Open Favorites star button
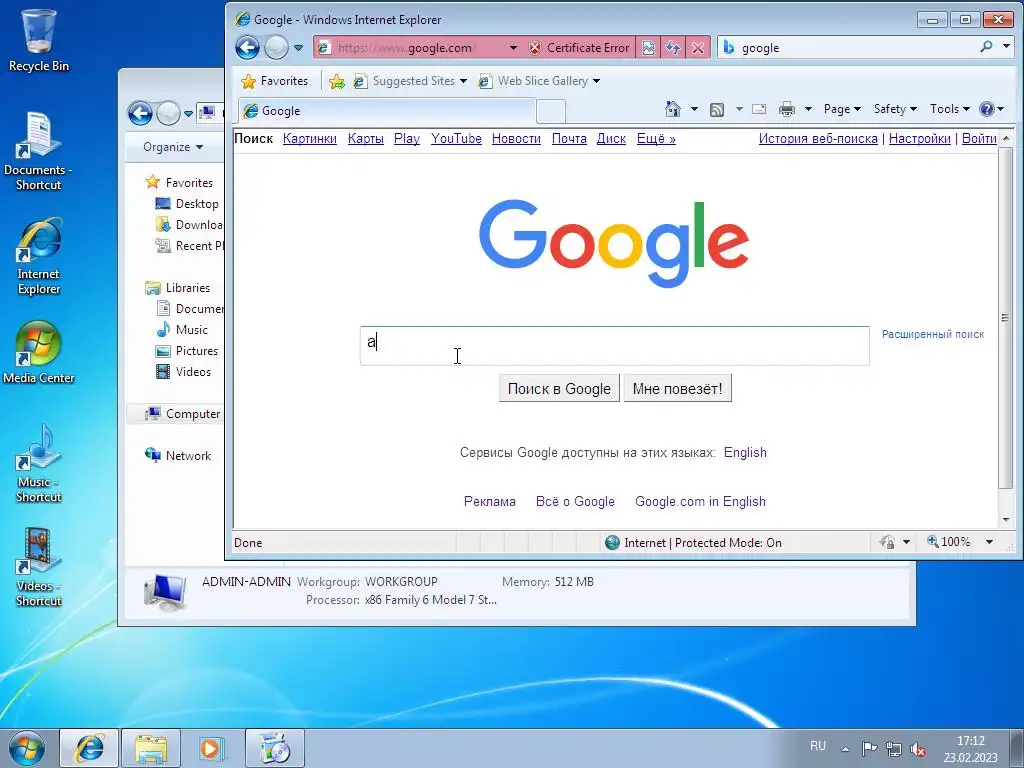The width and height of the screenshot is (1024, 768). pyautogui.click(x=275, y=81)
